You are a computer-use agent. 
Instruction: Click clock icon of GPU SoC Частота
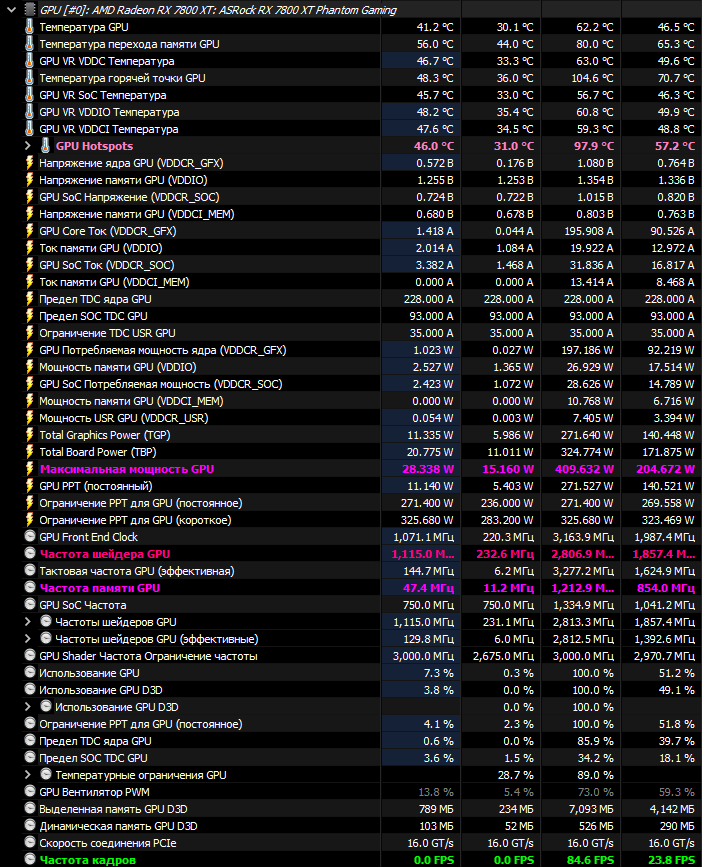(x=30, y=604)
